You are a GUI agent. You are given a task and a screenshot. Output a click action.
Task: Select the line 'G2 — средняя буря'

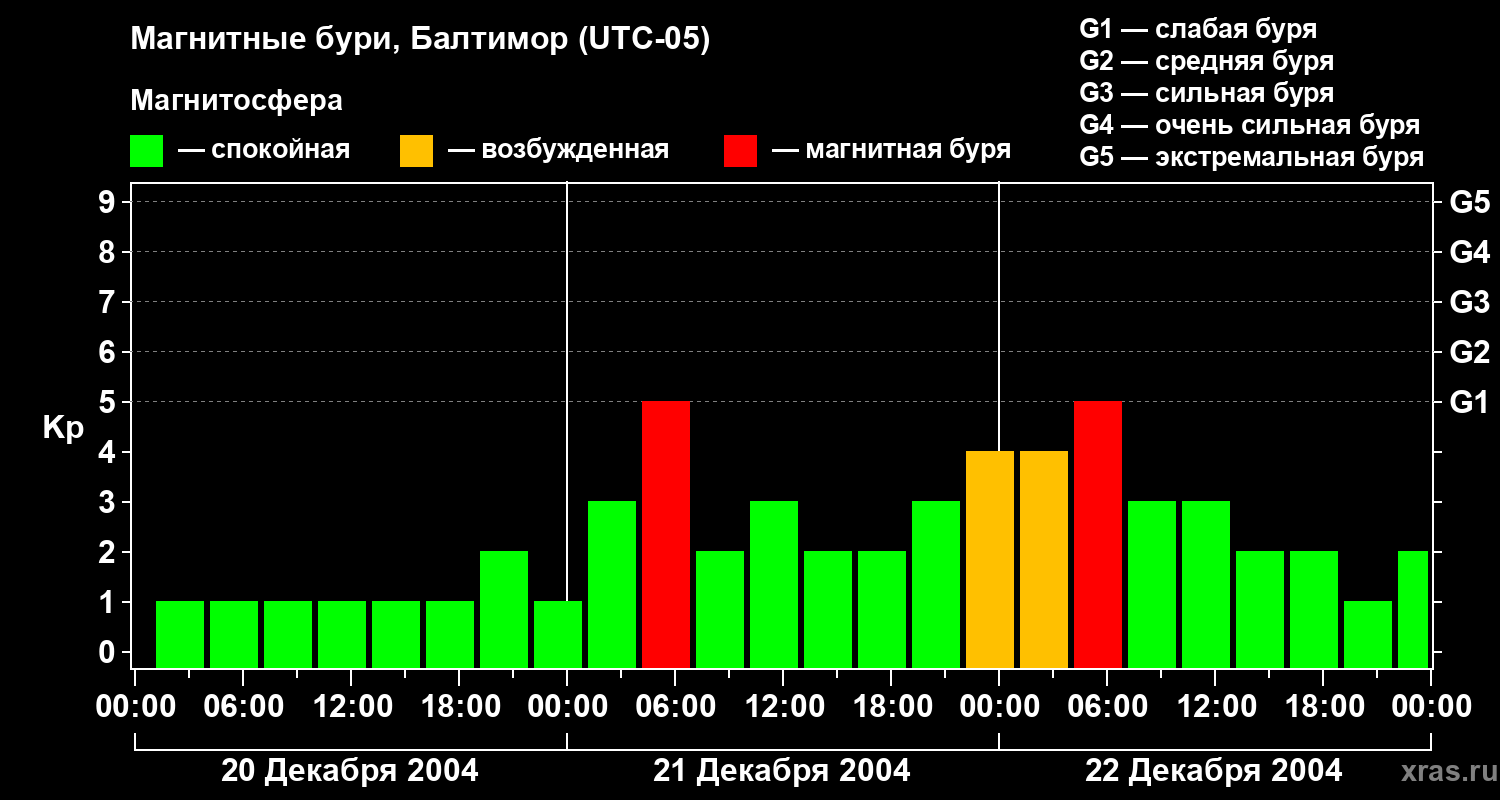[x=1206, y=61]
